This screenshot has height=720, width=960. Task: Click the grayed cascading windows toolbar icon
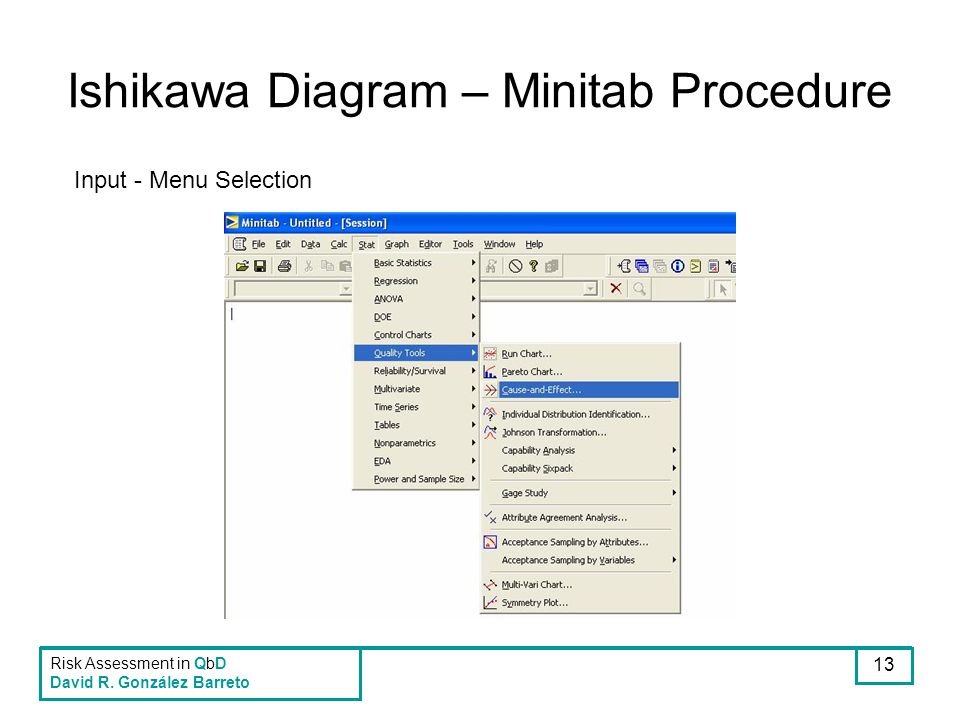(659, 266)
